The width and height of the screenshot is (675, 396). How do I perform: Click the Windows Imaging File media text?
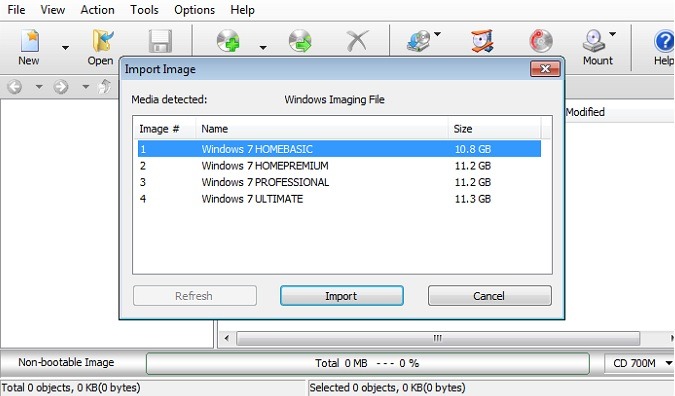(334, 100)
